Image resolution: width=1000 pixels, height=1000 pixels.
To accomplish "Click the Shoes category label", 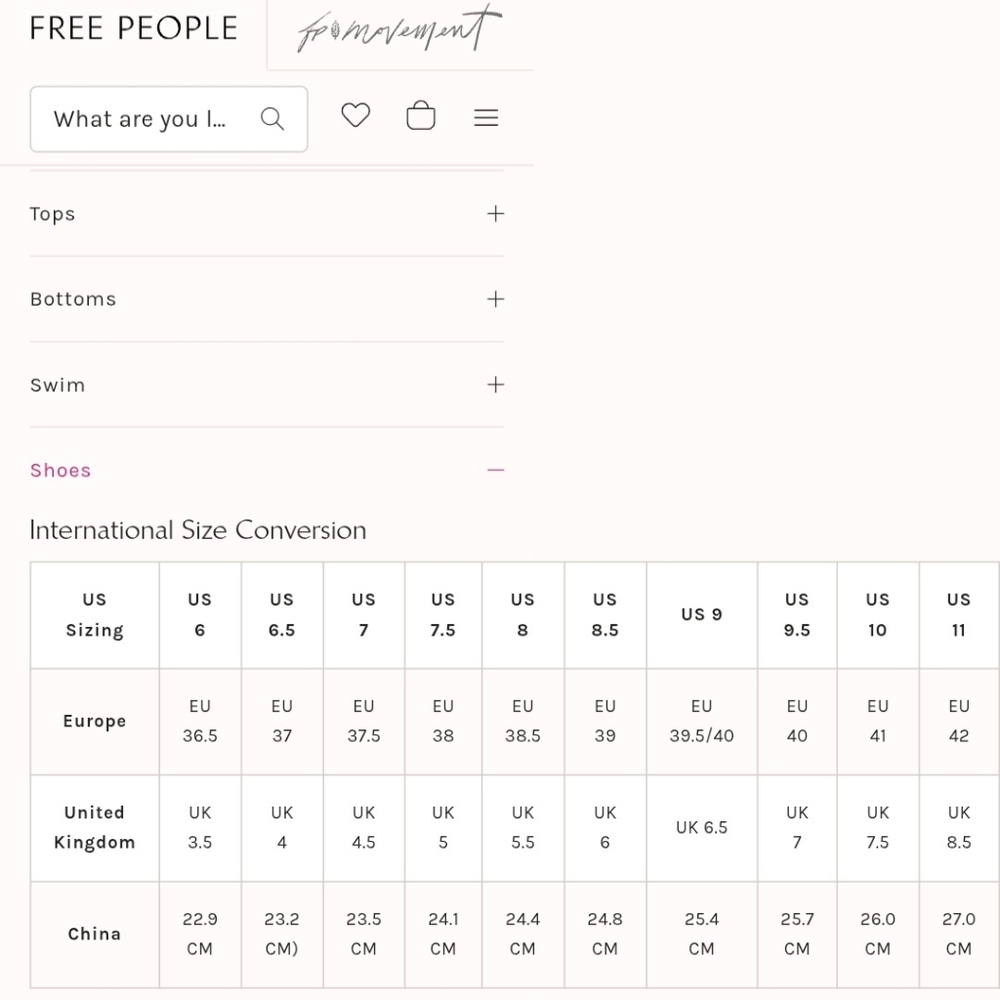I will click(x=61, y=471).
